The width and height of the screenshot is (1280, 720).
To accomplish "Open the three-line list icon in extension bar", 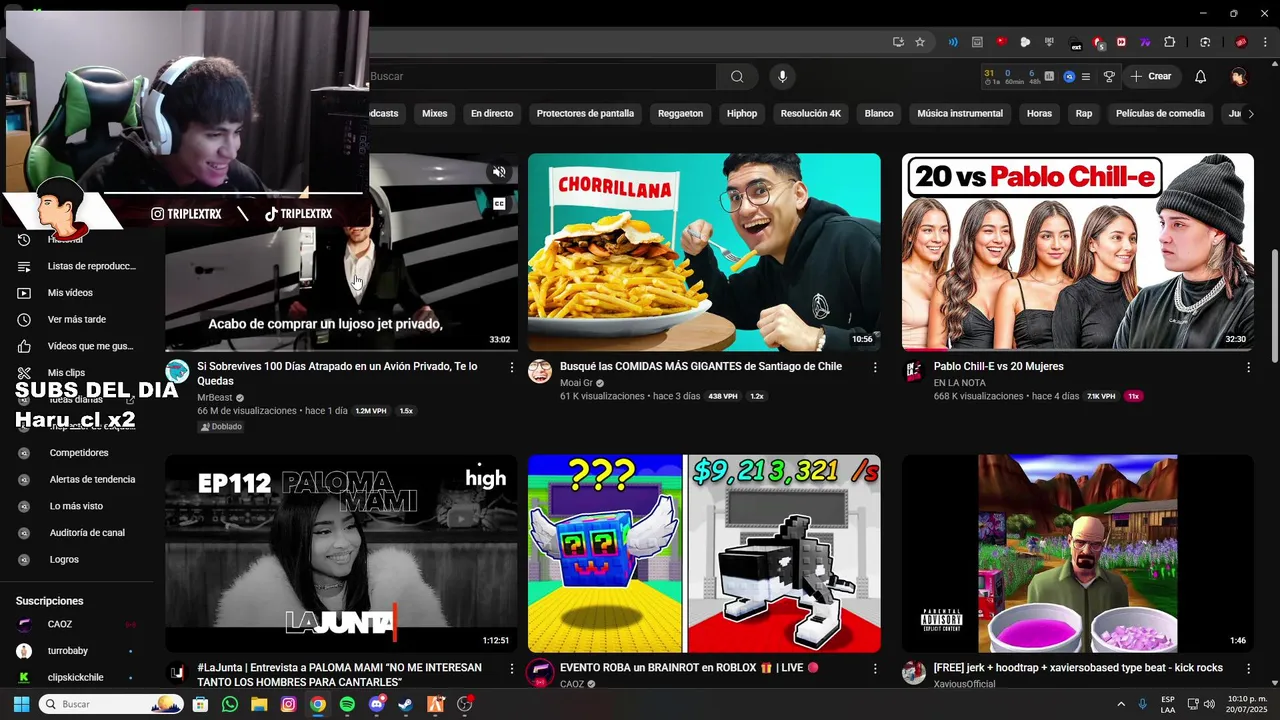I will pyautogui.click(x=1086, y=77).
